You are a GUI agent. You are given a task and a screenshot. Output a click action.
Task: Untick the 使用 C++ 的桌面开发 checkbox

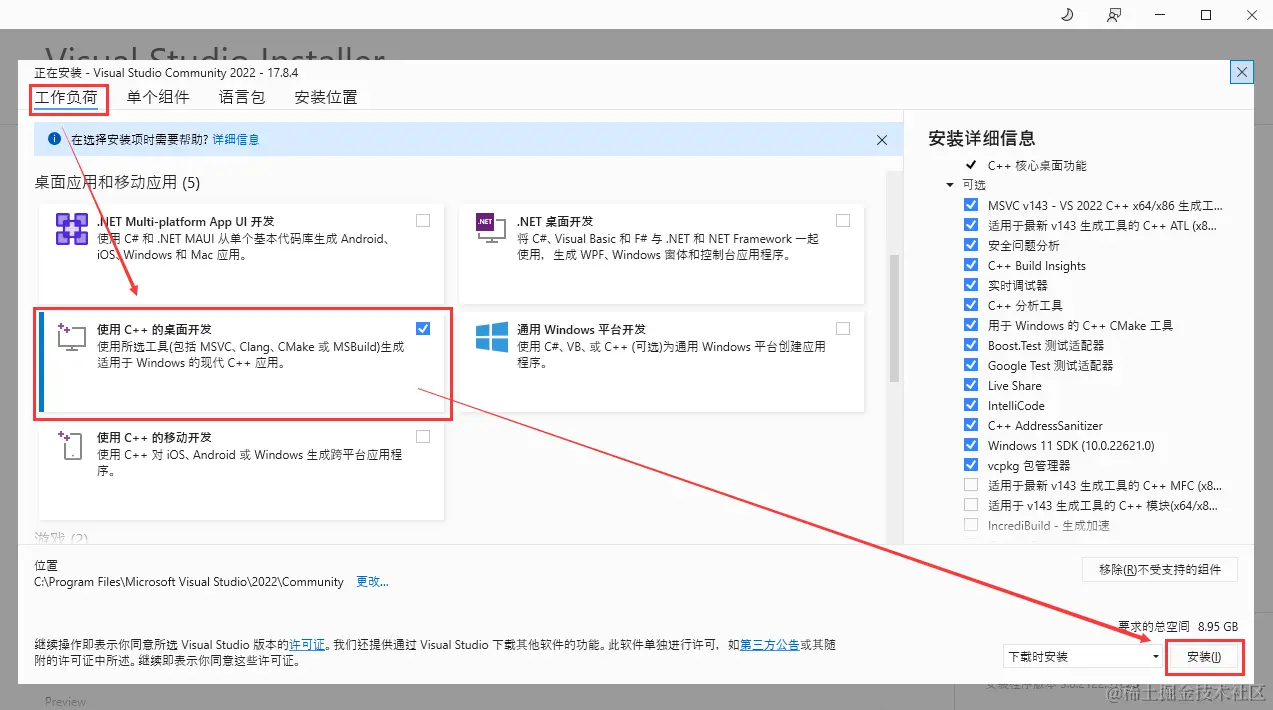[x=423, y=328]
